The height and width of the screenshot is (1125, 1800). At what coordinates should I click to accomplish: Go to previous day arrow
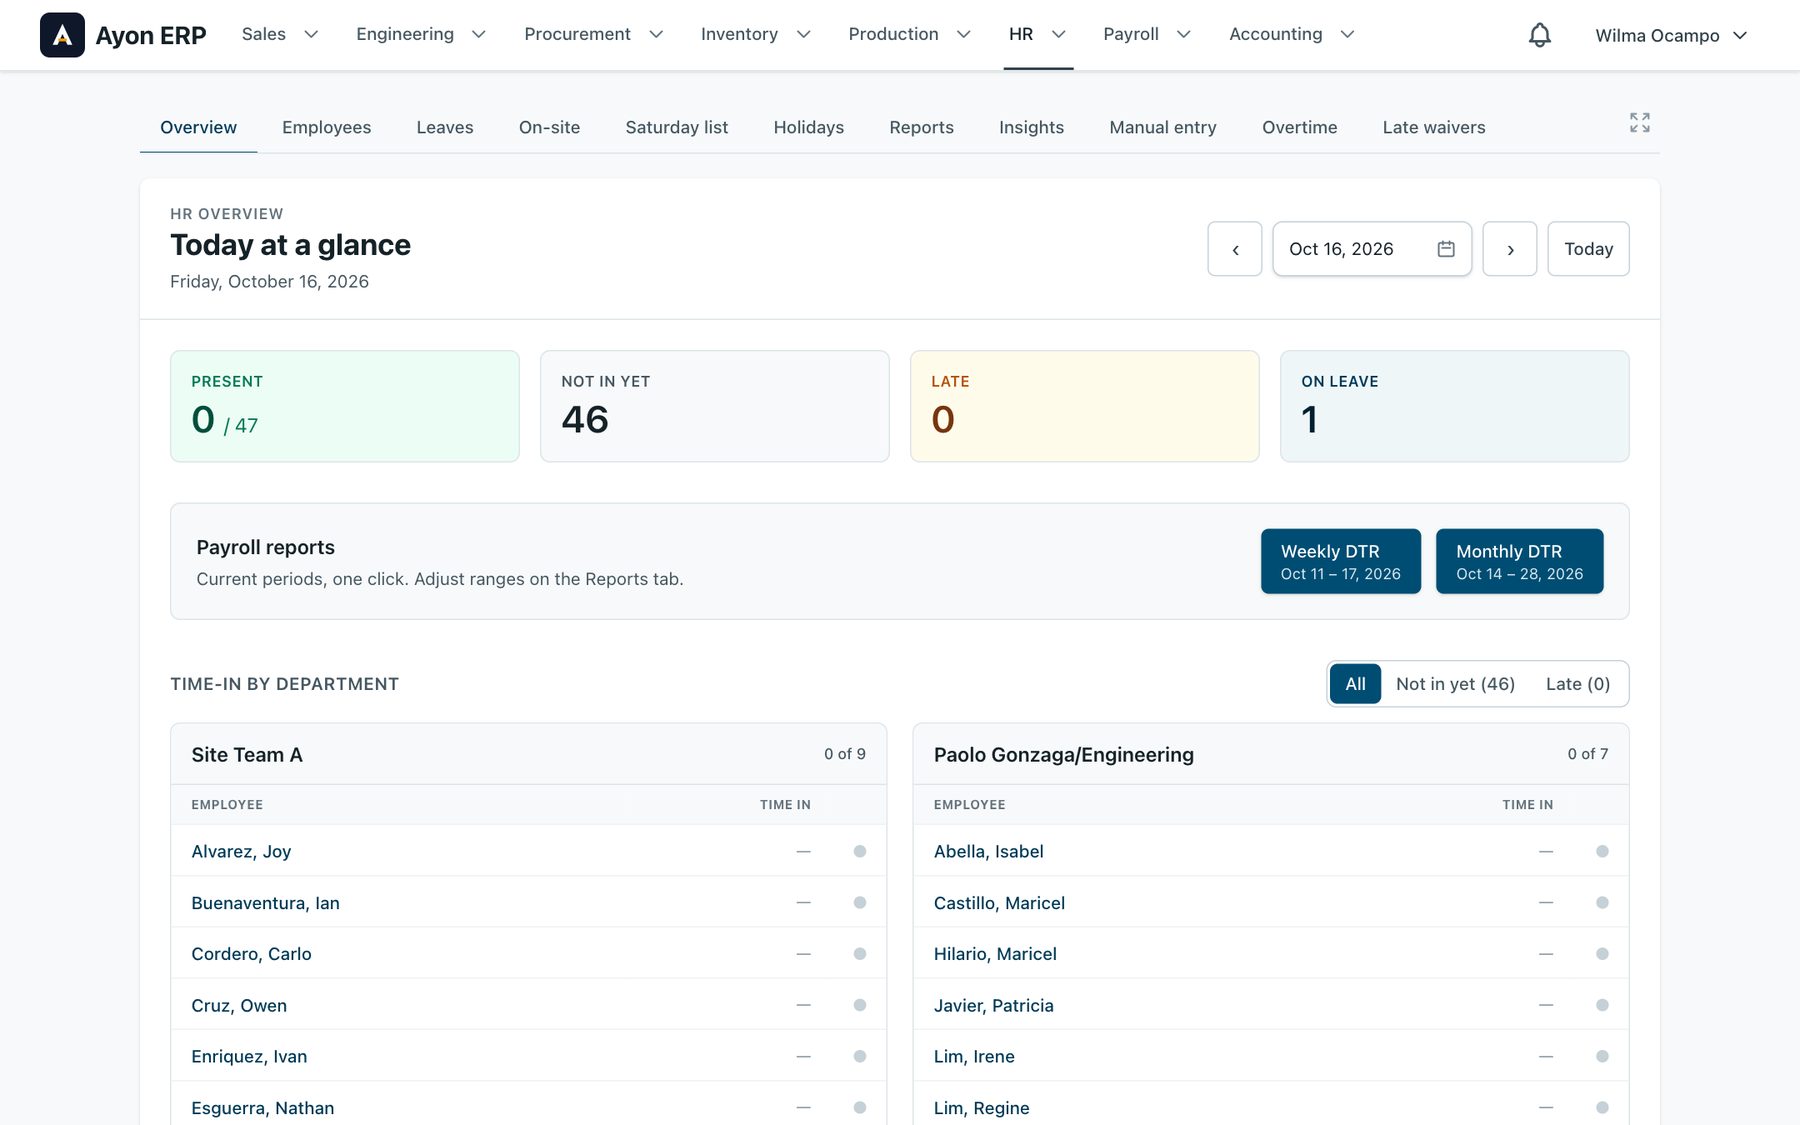tap(1235, 249)
